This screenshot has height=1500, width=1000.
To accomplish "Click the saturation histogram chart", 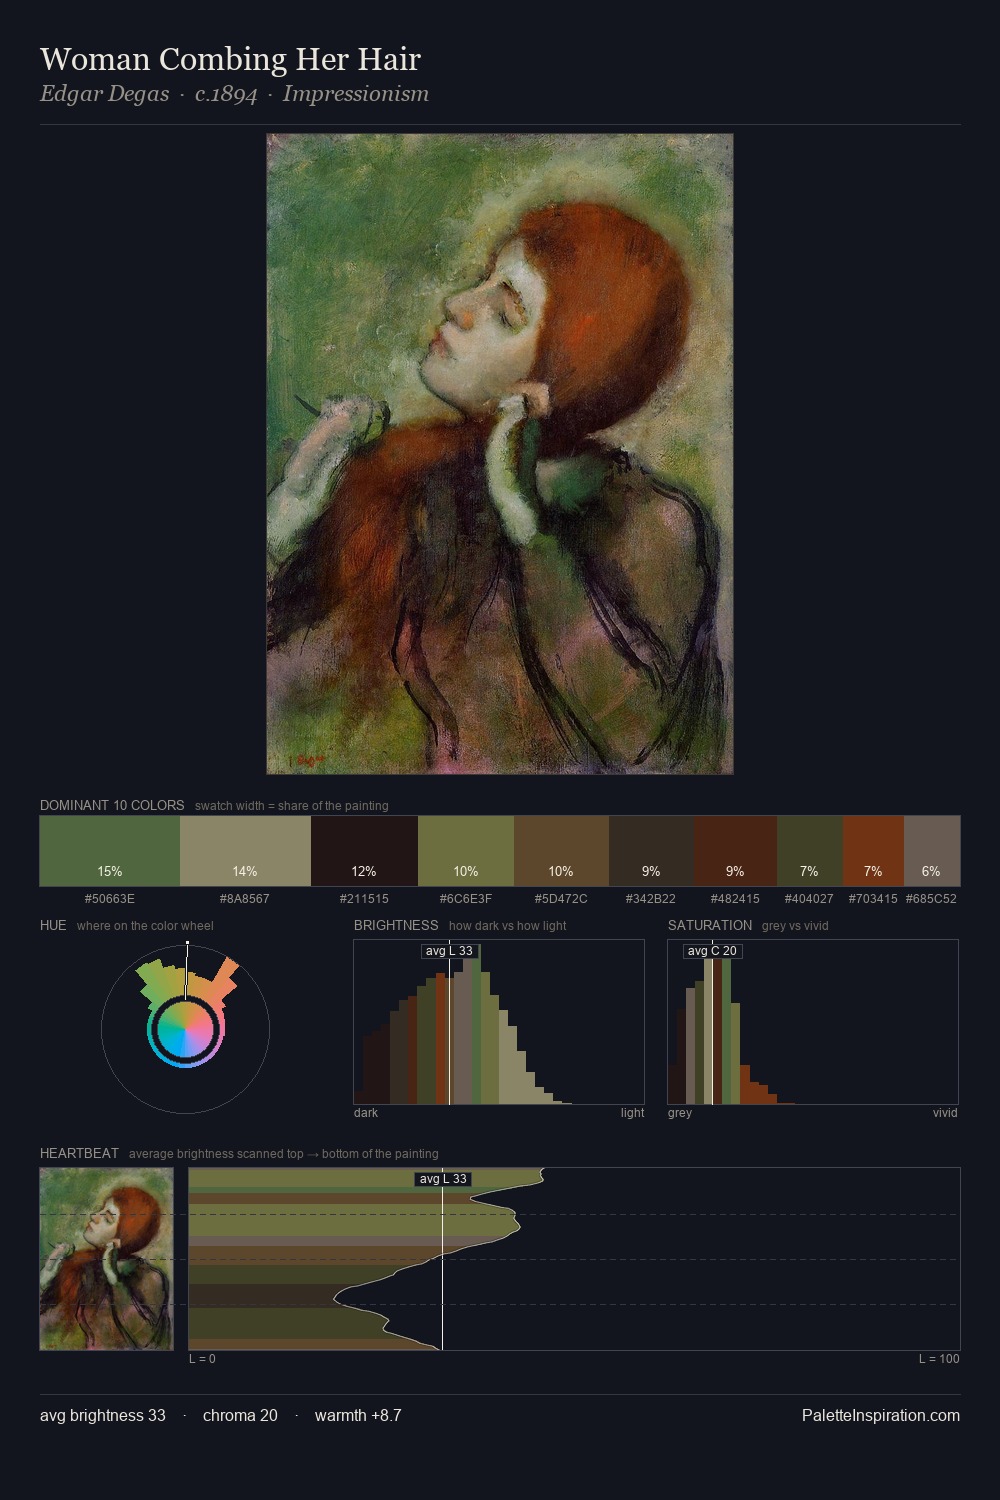I will [x=813, y=1022].
